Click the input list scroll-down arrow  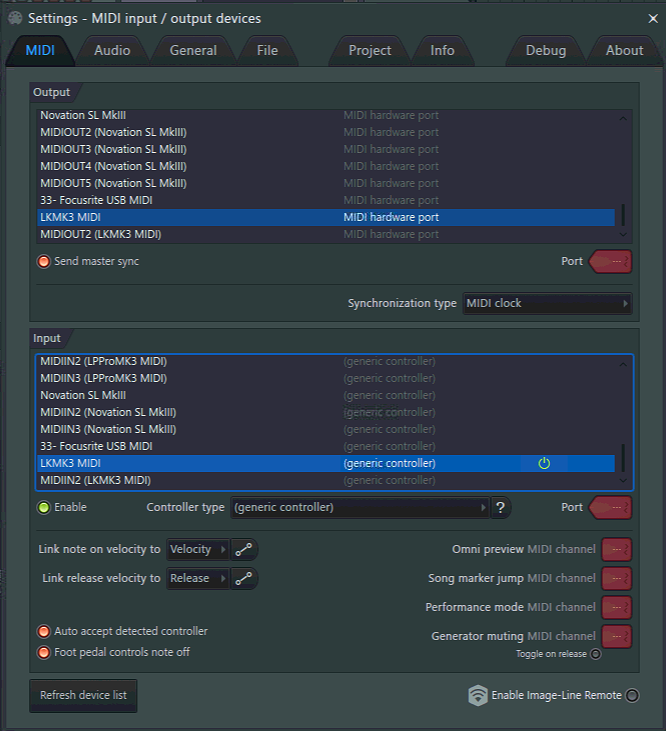click(x=623, y=480)
